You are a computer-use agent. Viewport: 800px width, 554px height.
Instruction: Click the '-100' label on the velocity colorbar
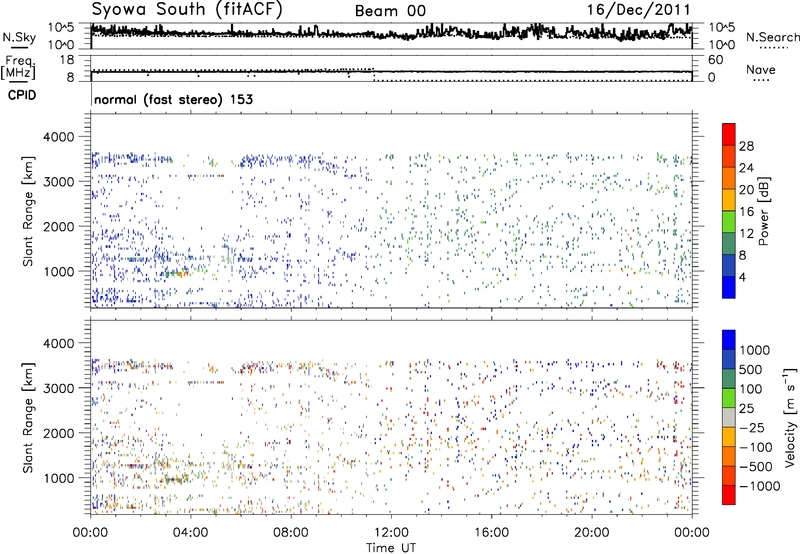(756, 447)
